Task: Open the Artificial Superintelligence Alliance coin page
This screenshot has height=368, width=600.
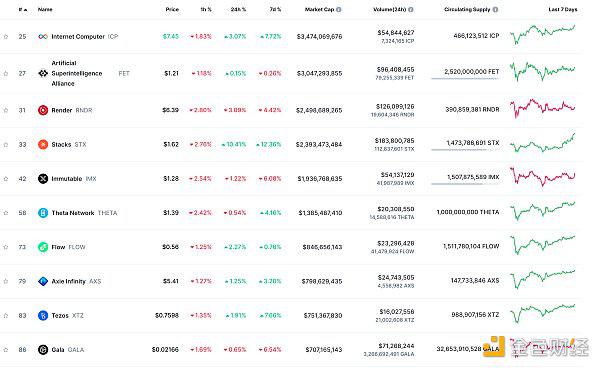Action: click(x=77, y=73)
